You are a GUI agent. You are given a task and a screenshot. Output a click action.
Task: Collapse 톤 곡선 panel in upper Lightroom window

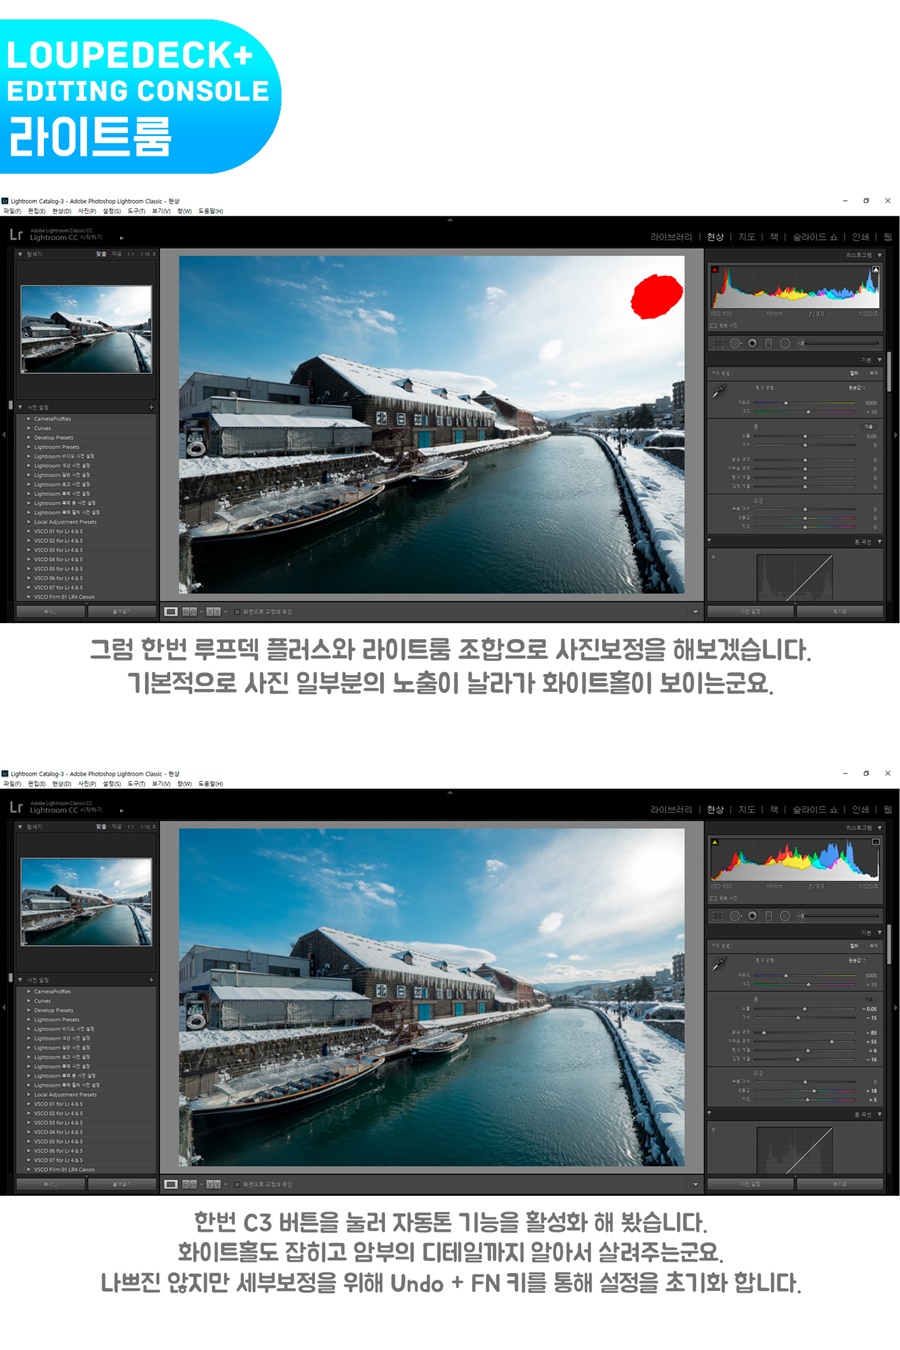click(880, 542)
